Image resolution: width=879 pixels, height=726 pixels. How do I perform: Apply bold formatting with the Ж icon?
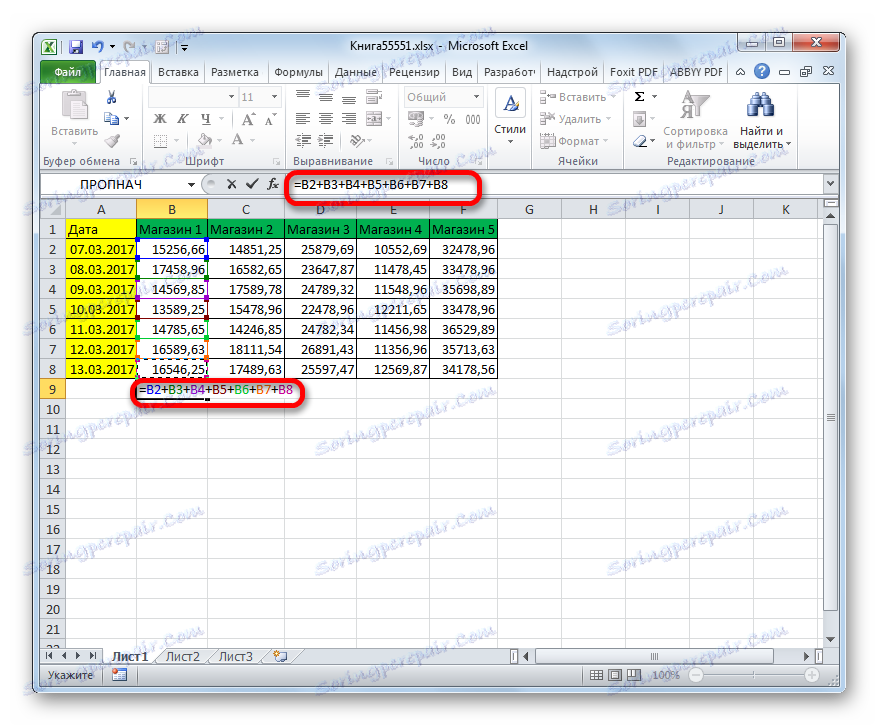click(159, 119)
